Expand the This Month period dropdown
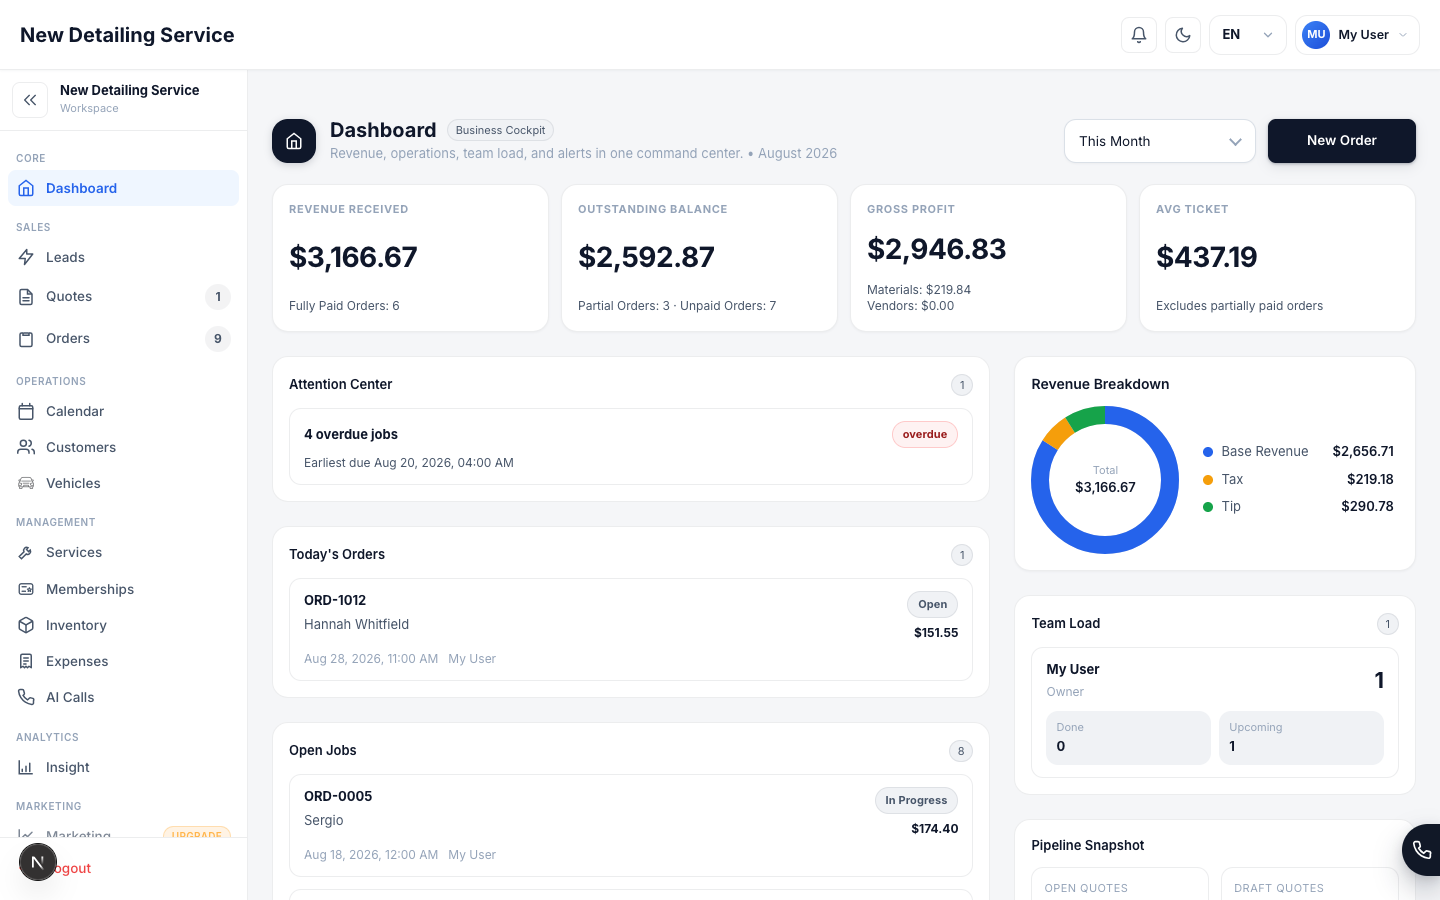1440x900 pixels. click(x=1160, y=141)
